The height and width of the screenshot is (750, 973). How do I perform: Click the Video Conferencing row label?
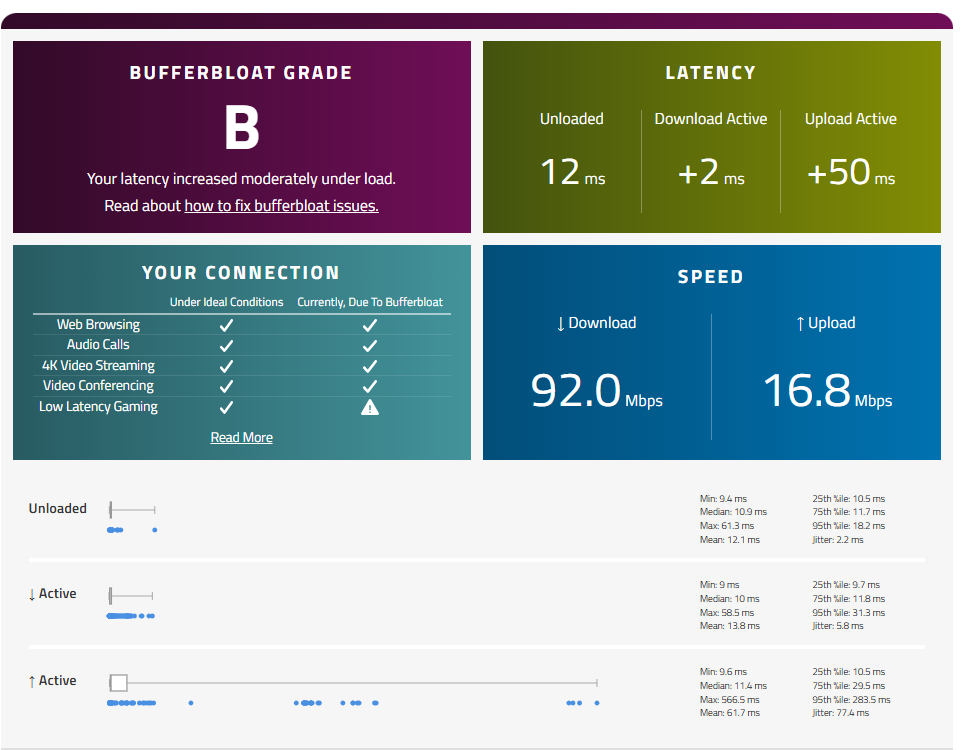[x=98, y=385]
